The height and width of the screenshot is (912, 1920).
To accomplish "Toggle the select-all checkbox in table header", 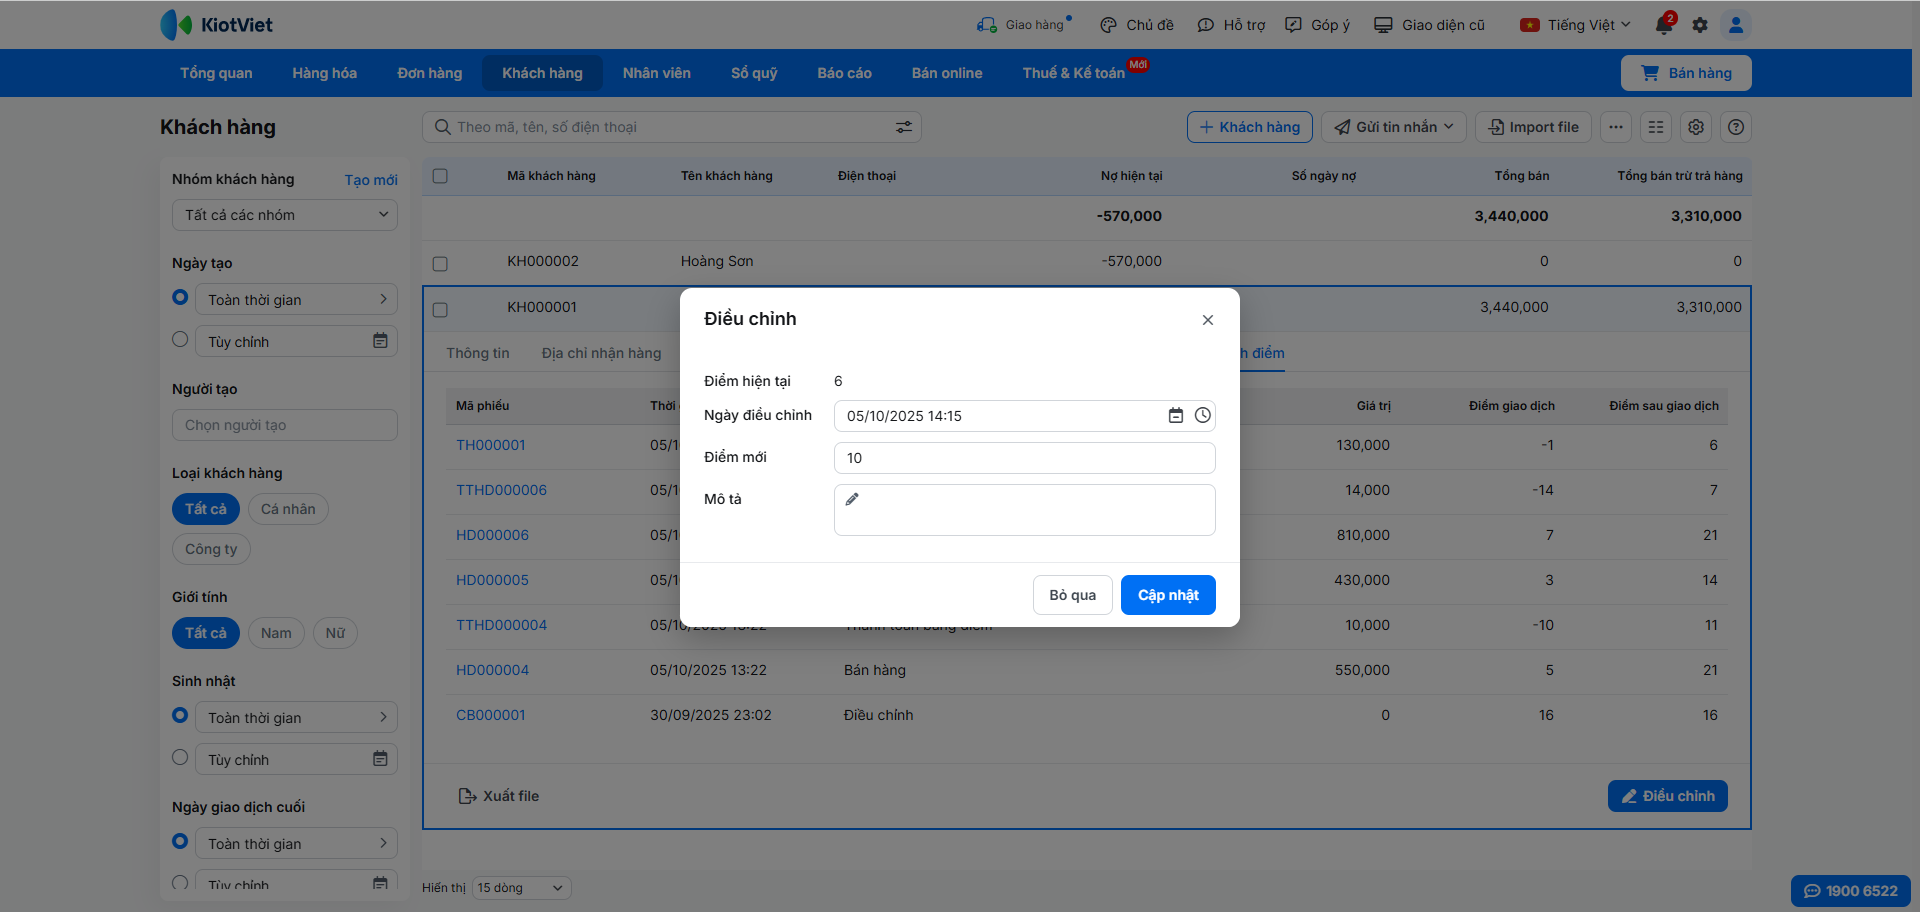I will [440, 176].
